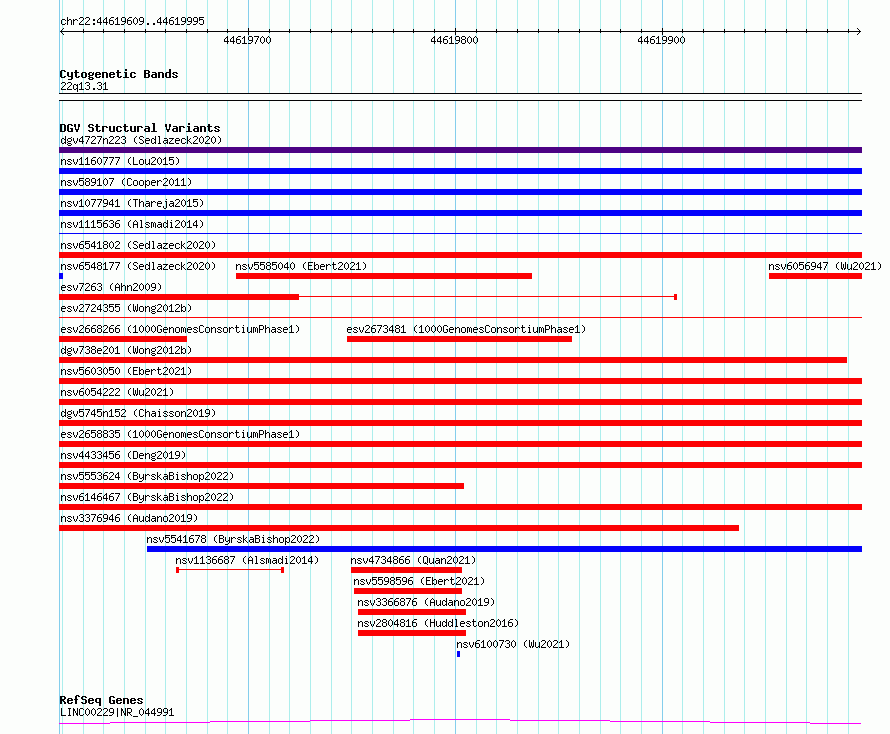Image resolution: width=890 pixels, height=734 pixels.
Task: Open variant dgv5745n152 (Chaisson2019)
Action: click(138, 413)
